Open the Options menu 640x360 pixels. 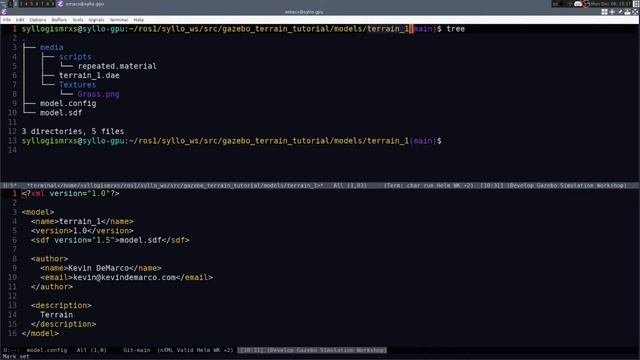38,20
